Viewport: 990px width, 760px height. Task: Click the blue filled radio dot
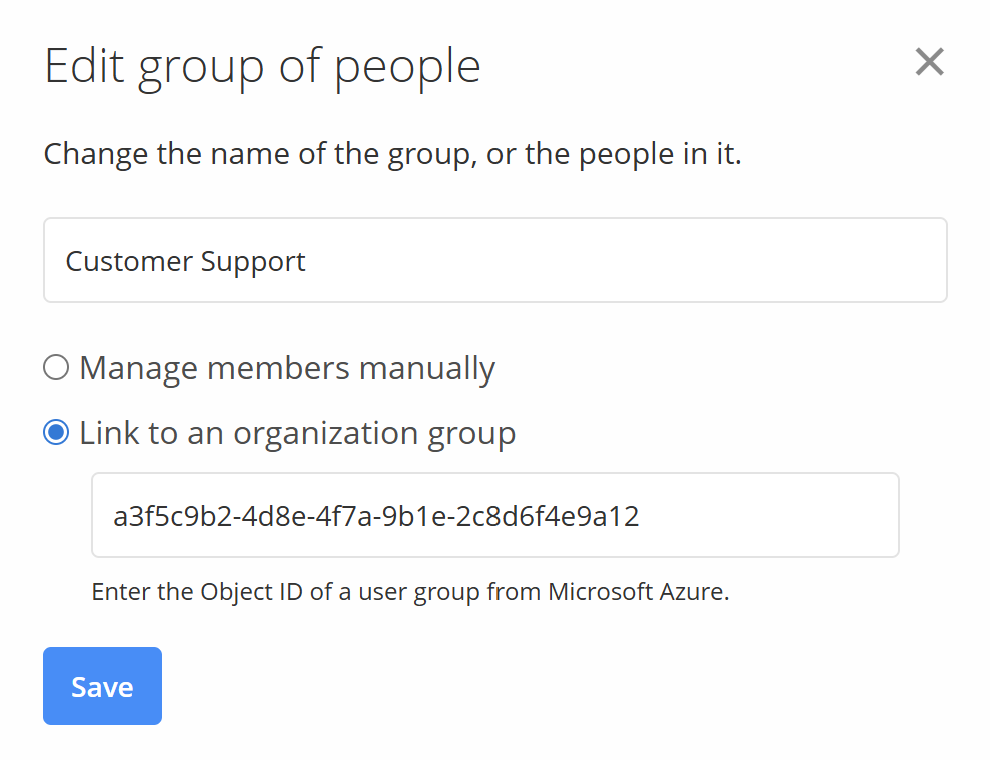tap(56, 432)
